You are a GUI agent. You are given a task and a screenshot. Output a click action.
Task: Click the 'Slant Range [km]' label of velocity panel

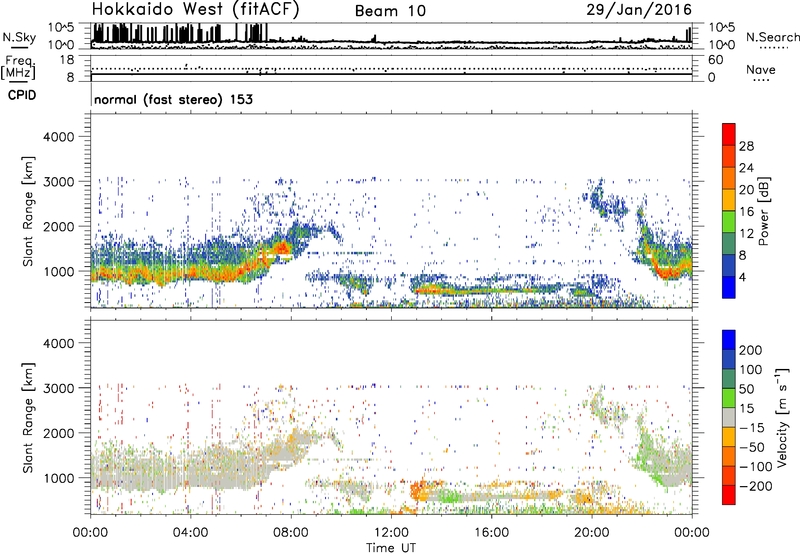tap(28, 418)
